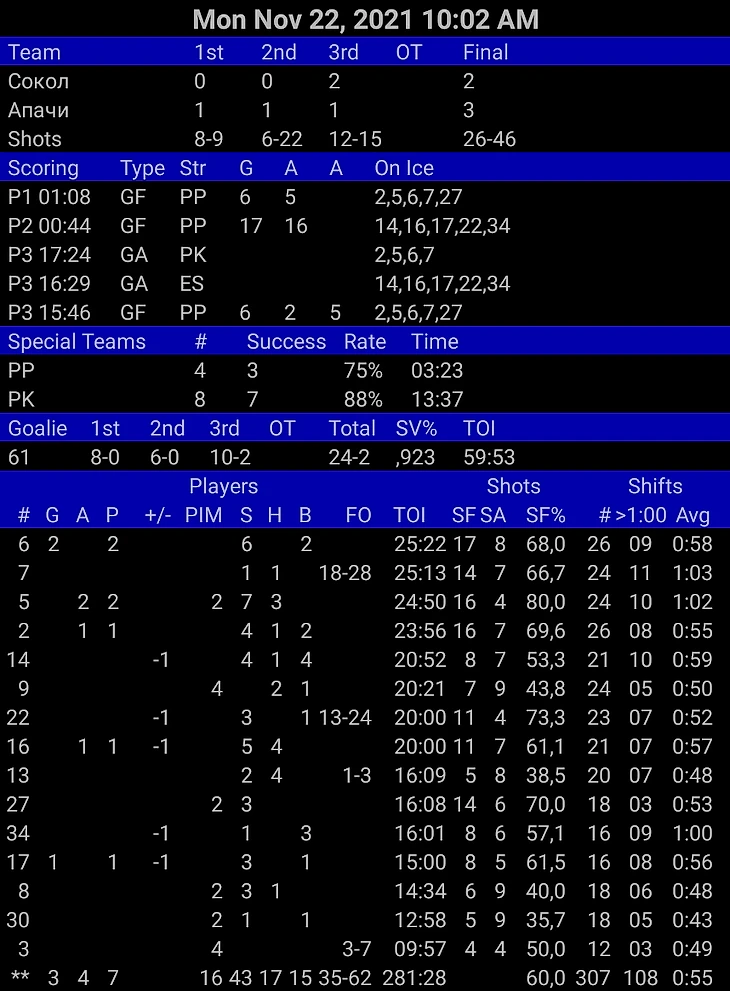Select the Сокол team score row
Screen dimensions: 730x991
365,81
